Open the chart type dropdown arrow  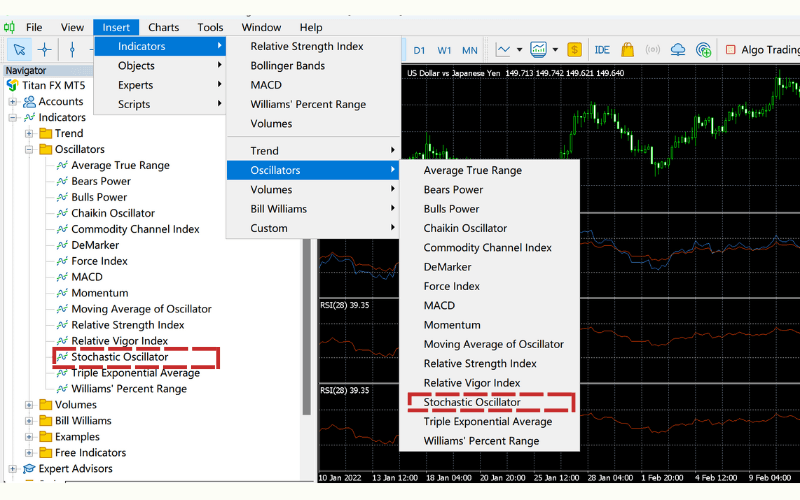pyautogui.click(x=518, y=49)
